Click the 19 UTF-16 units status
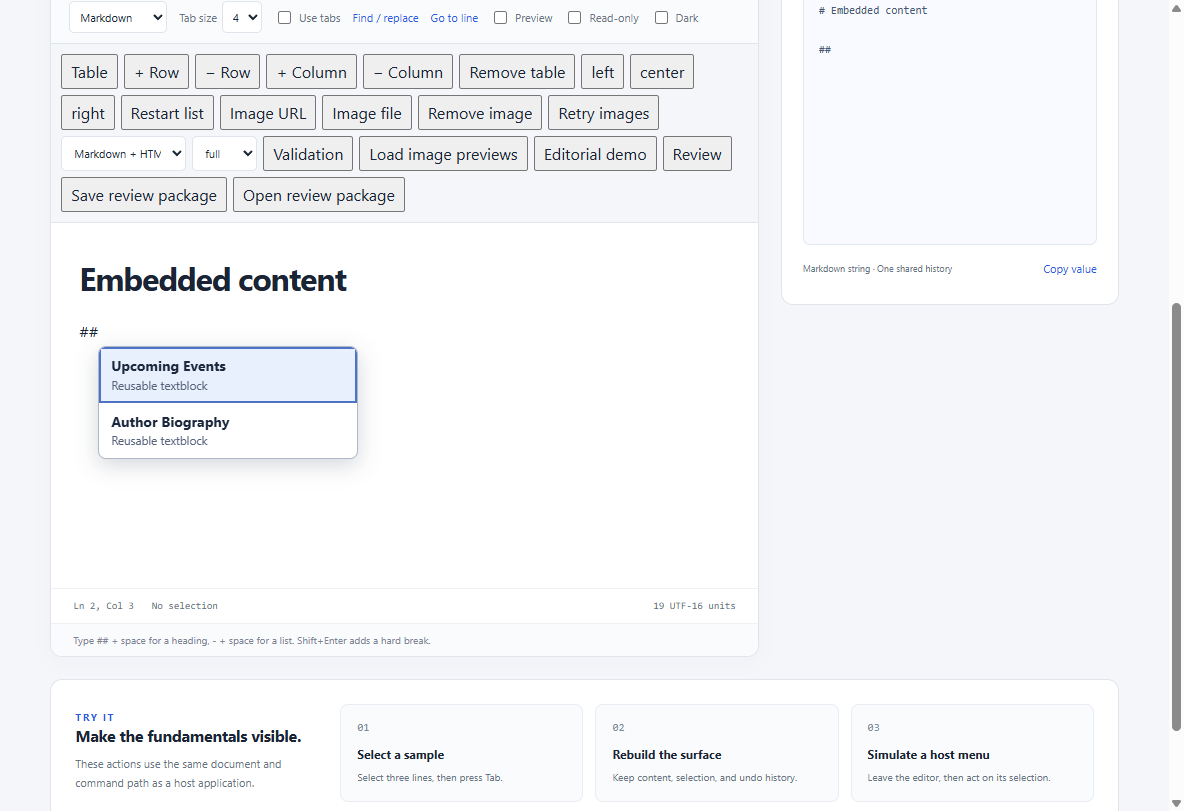Screen dimensions: 1184x811 click(694, 606)
